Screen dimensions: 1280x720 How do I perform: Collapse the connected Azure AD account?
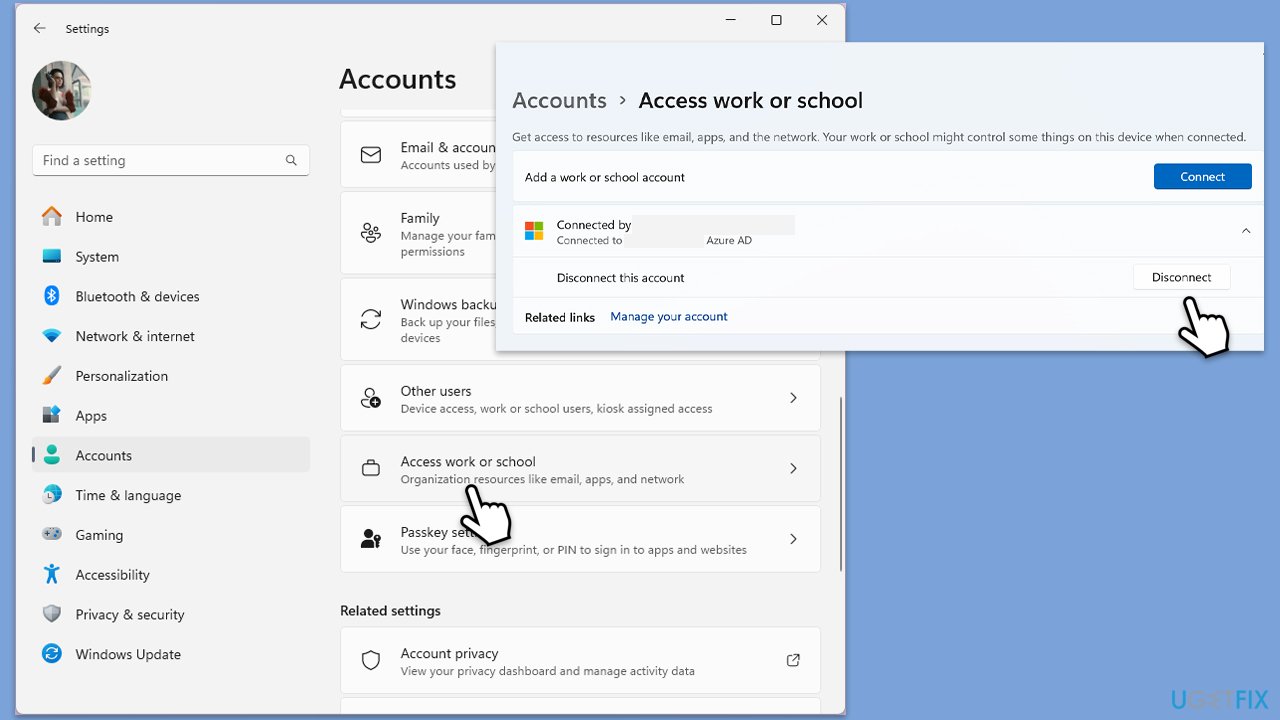coord(1246,231)
